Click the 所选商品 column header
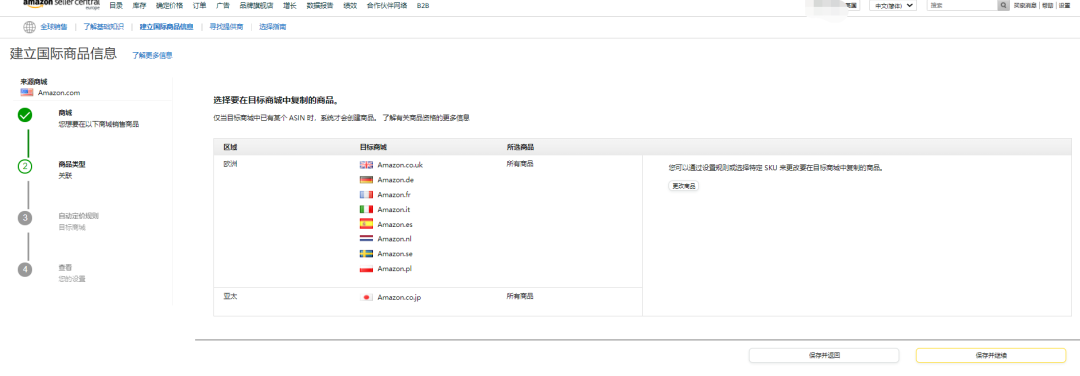The height and width of the screenshot is (376, 1080). click(x=520, y=147)
